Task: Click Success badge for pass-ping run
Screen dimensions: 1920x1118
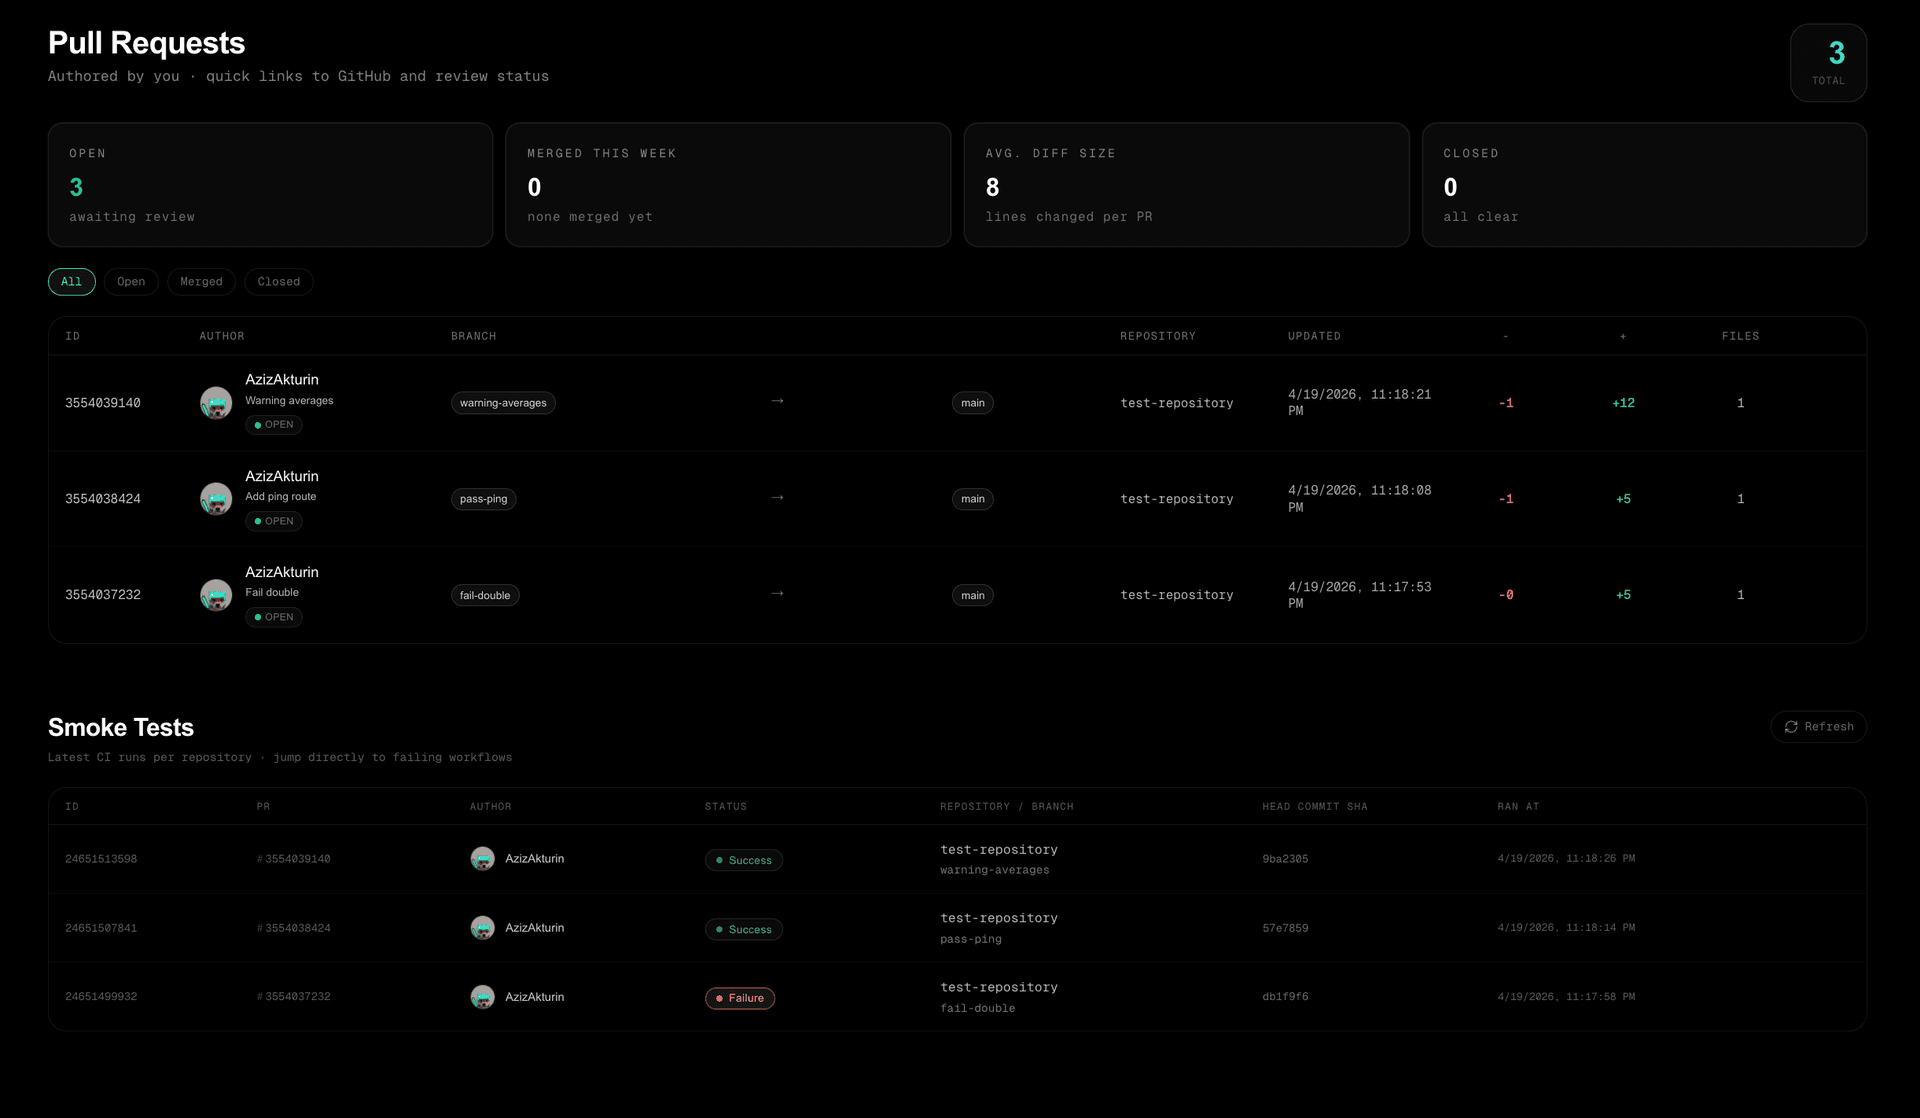Action: 744,929
